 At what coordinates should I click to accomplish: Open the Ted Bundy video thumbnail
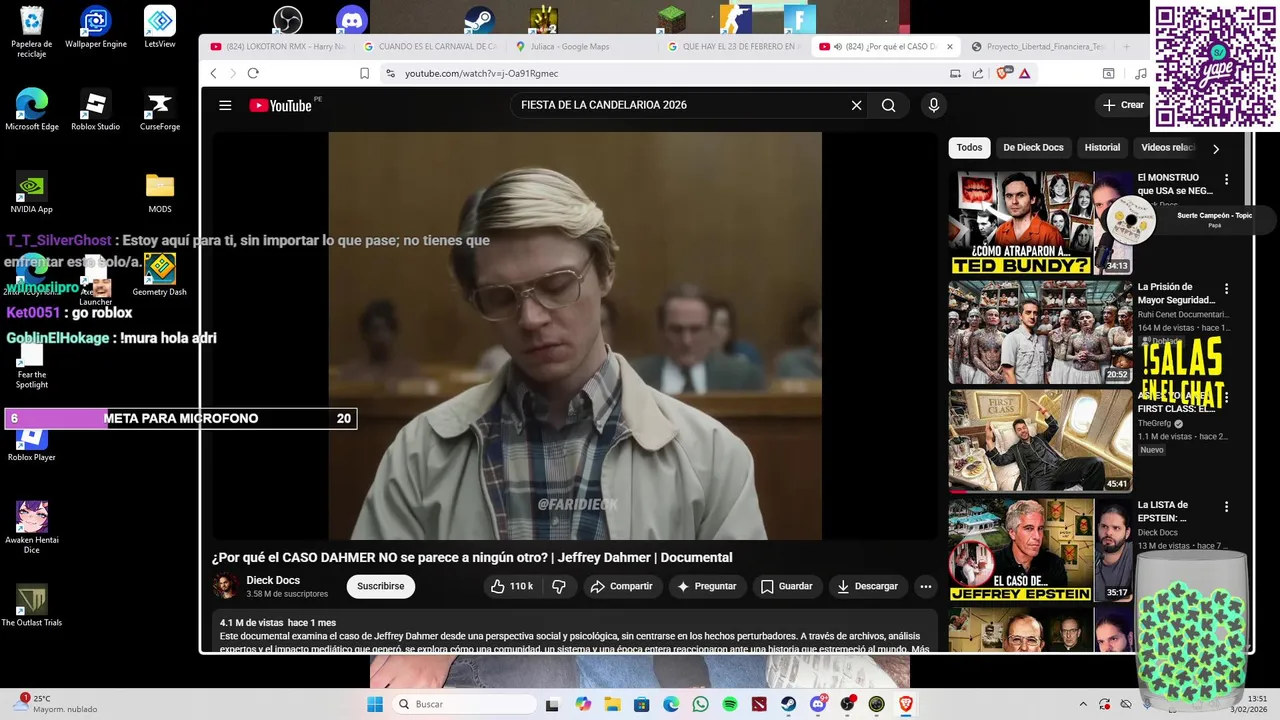click(1040, 222)
